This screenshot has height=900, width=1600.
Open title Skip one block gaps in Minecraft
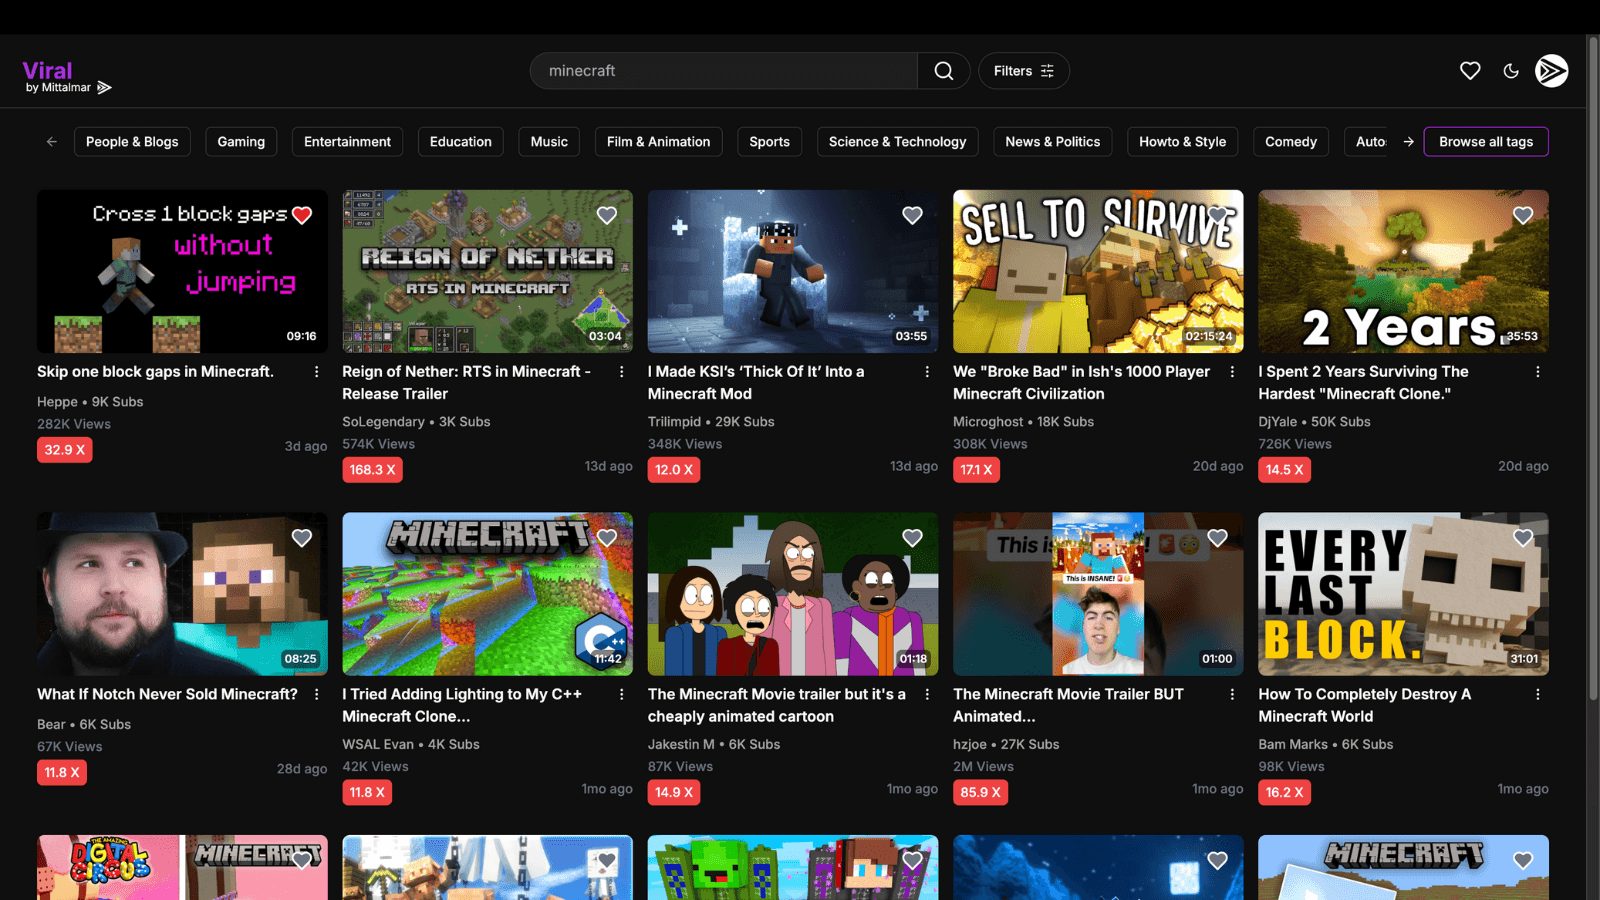(x=155, y=371)
